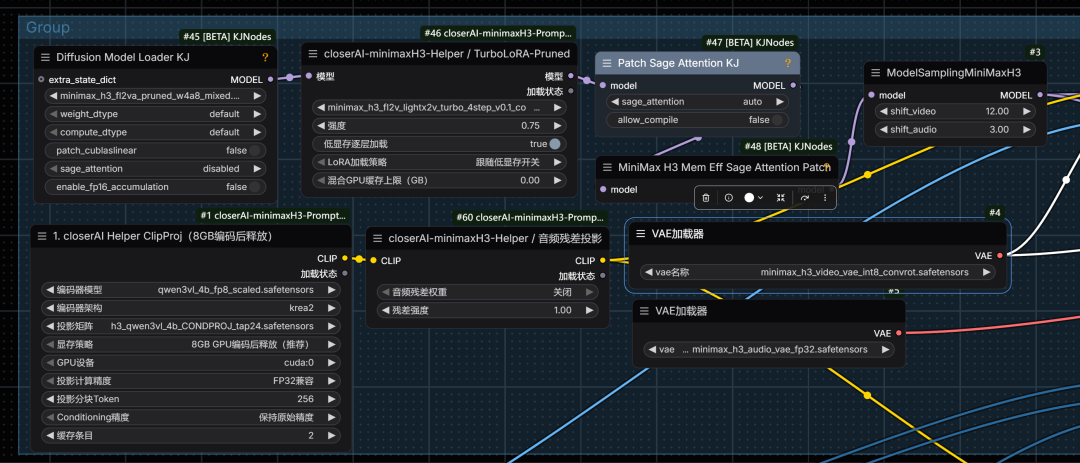Open the auto sage_attention dropdown in Patch Sage Attention
This screenshot has height=463, width=1080.
pyautogui.click(x=696, y=102)
